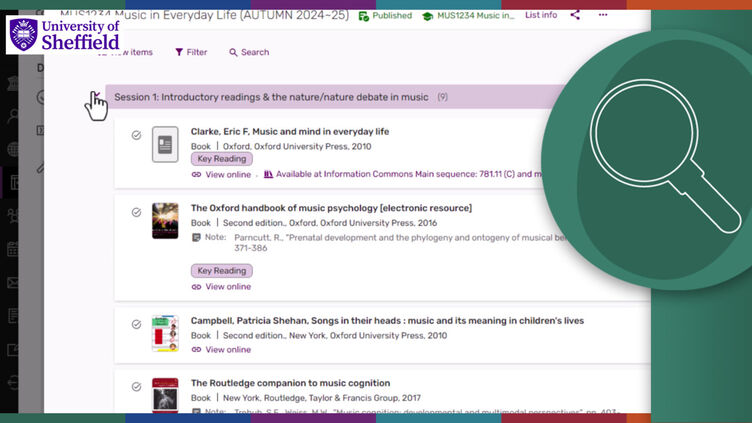Viewport: 752px width, 423px height.
Task: Click the Search magnifier icon in toolbar
Action: coord(233,52)
